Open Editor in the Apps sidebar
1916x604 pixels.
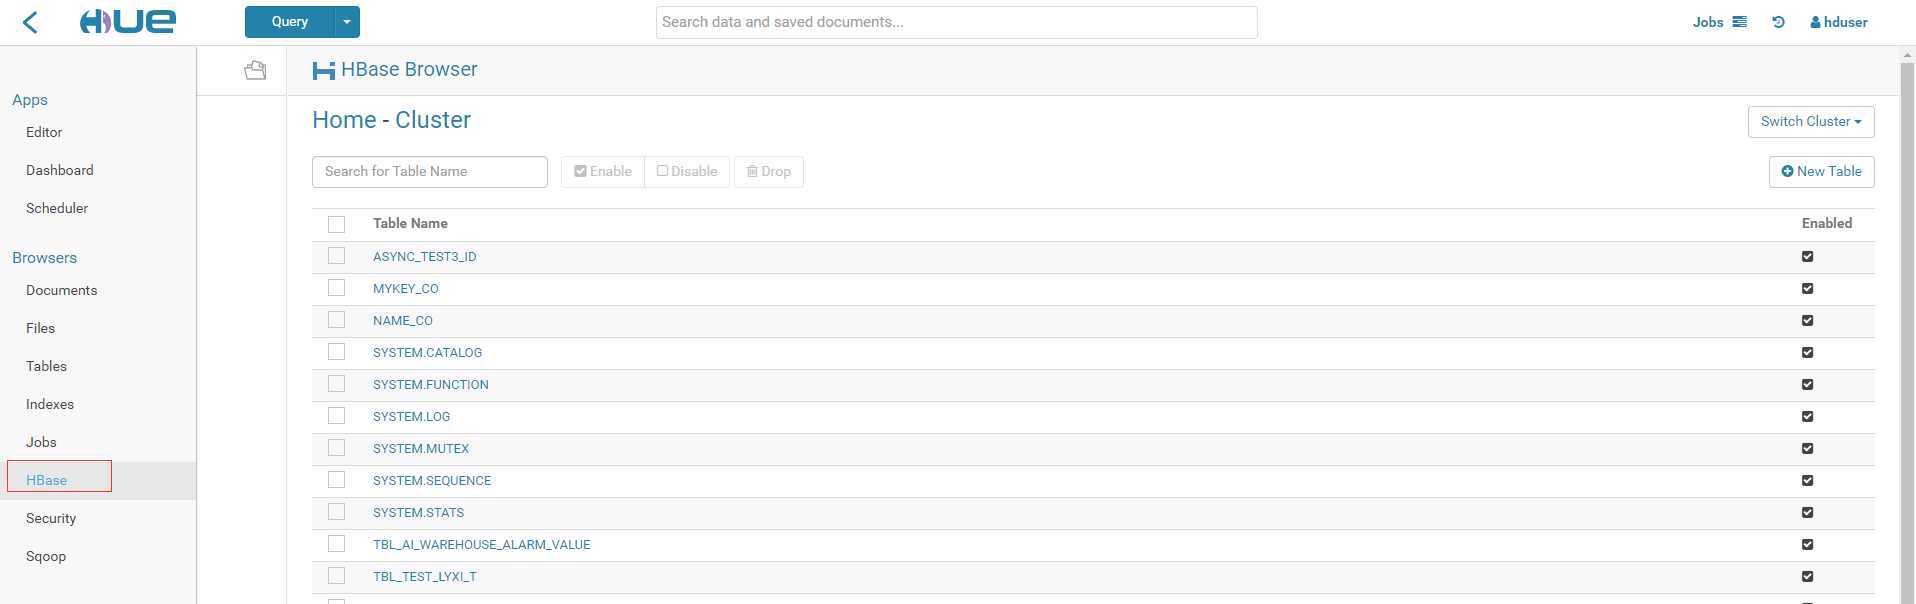click(x=44, y=132)
